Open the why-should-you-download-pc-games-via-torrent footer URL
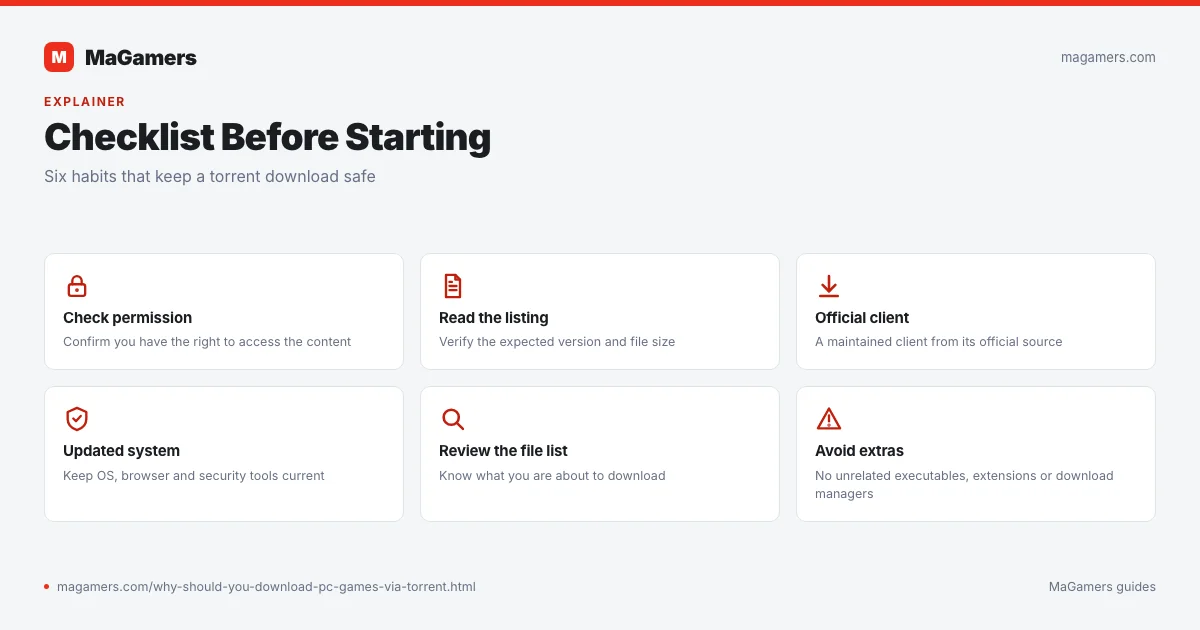Viewport: 1200px width, 630px height. (266, 587)
